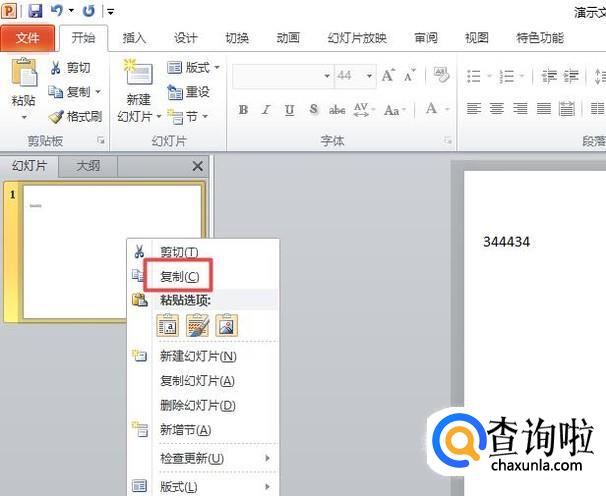Image resolution: width=606 pixels, height=496 pixels.
Task: Open the 字体 dialog launcher
Action: (x=448, y=140)
